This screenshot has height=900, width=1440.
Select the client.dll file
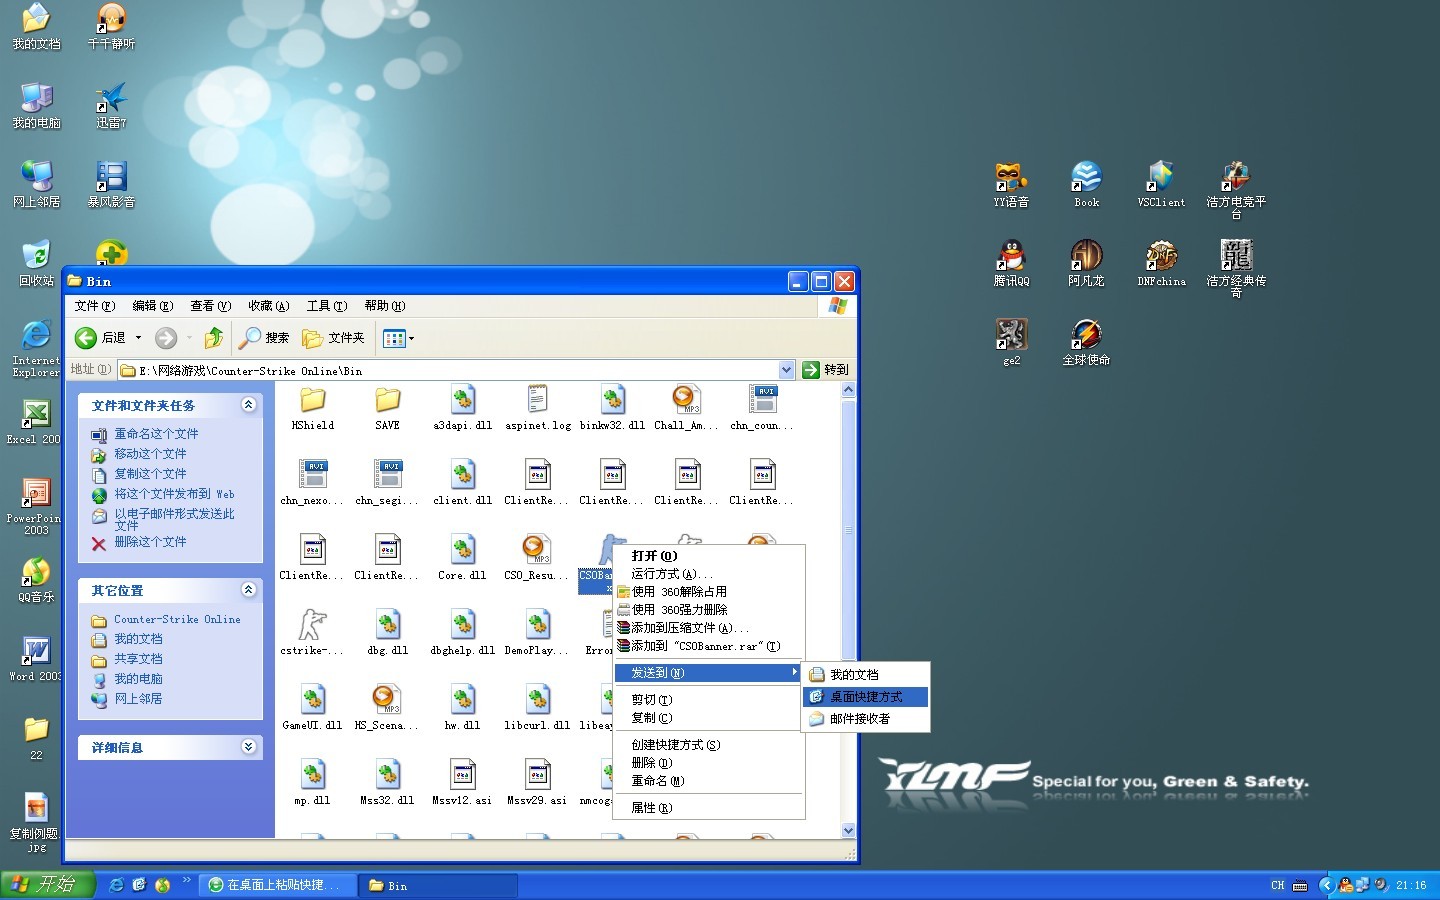click(462, 483)
